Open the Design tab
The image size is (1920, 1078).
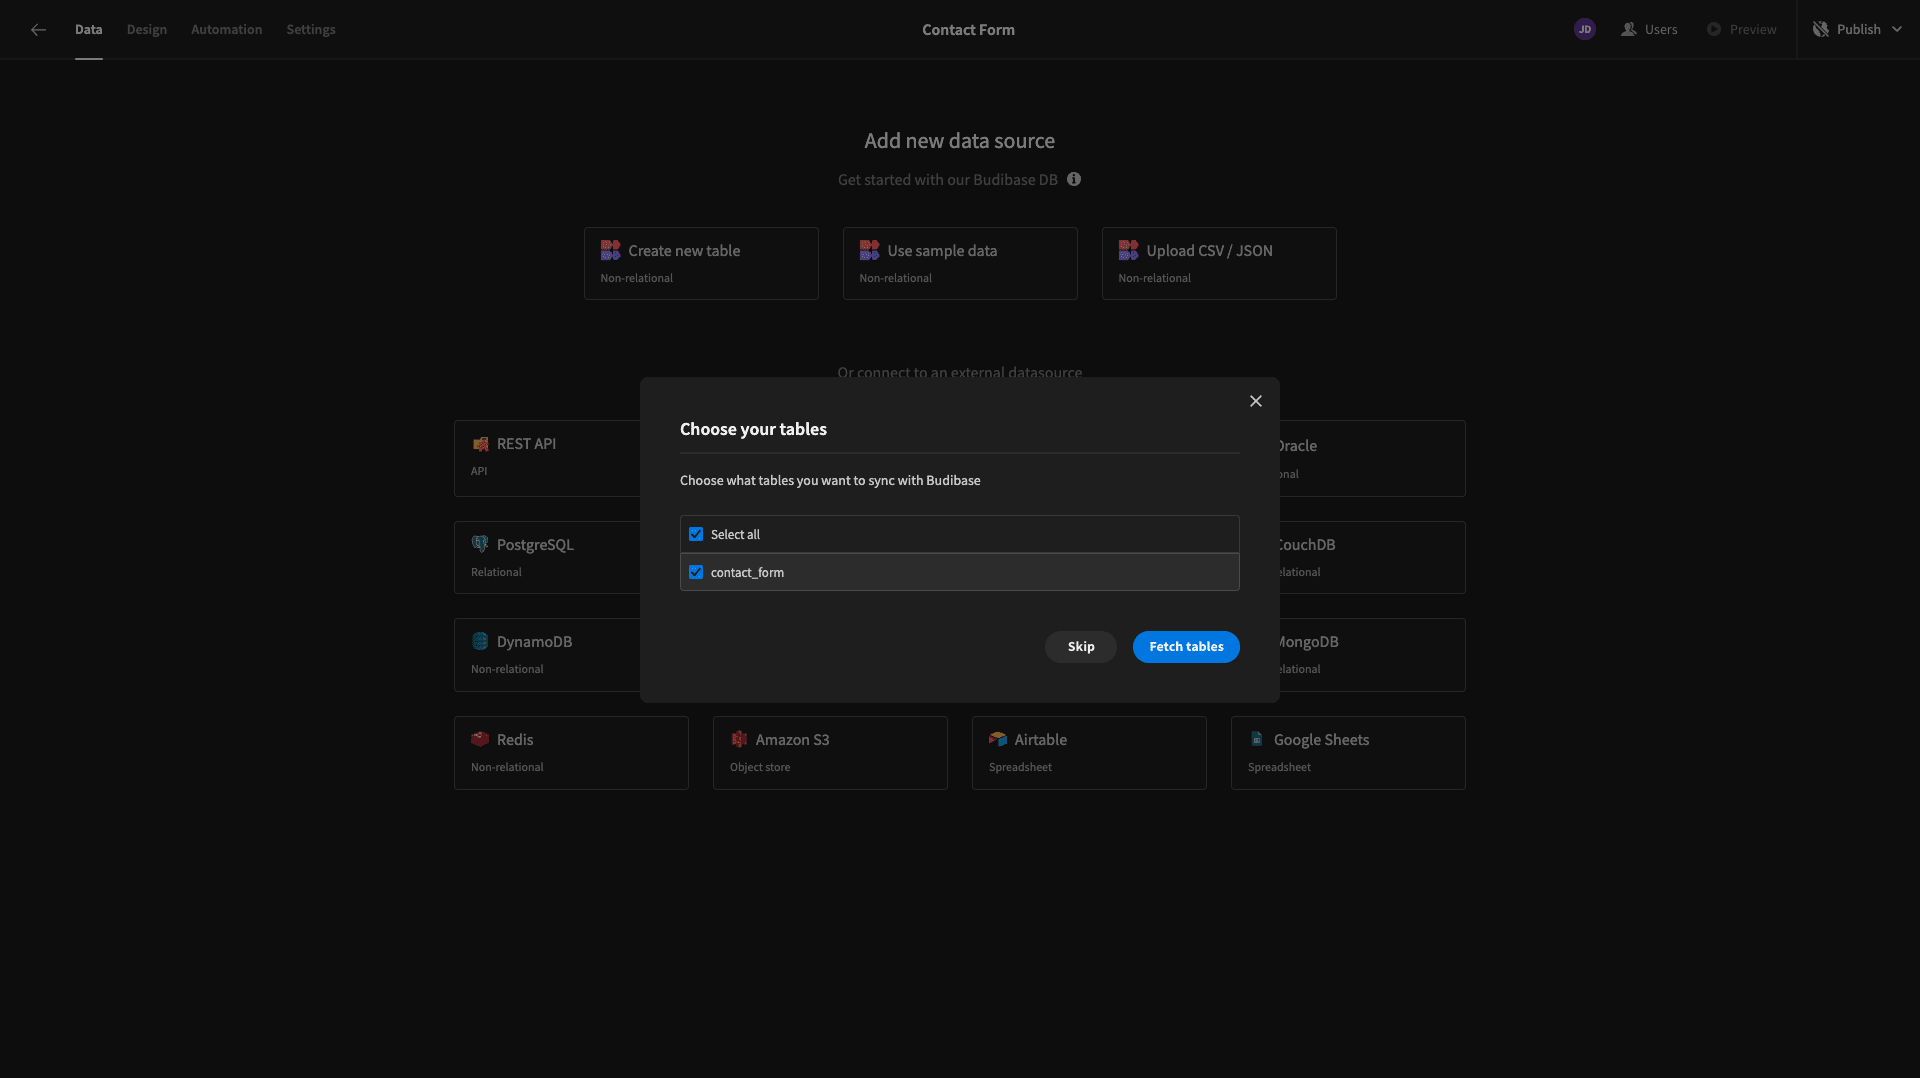pyautogui.click(x=147, y=30)
